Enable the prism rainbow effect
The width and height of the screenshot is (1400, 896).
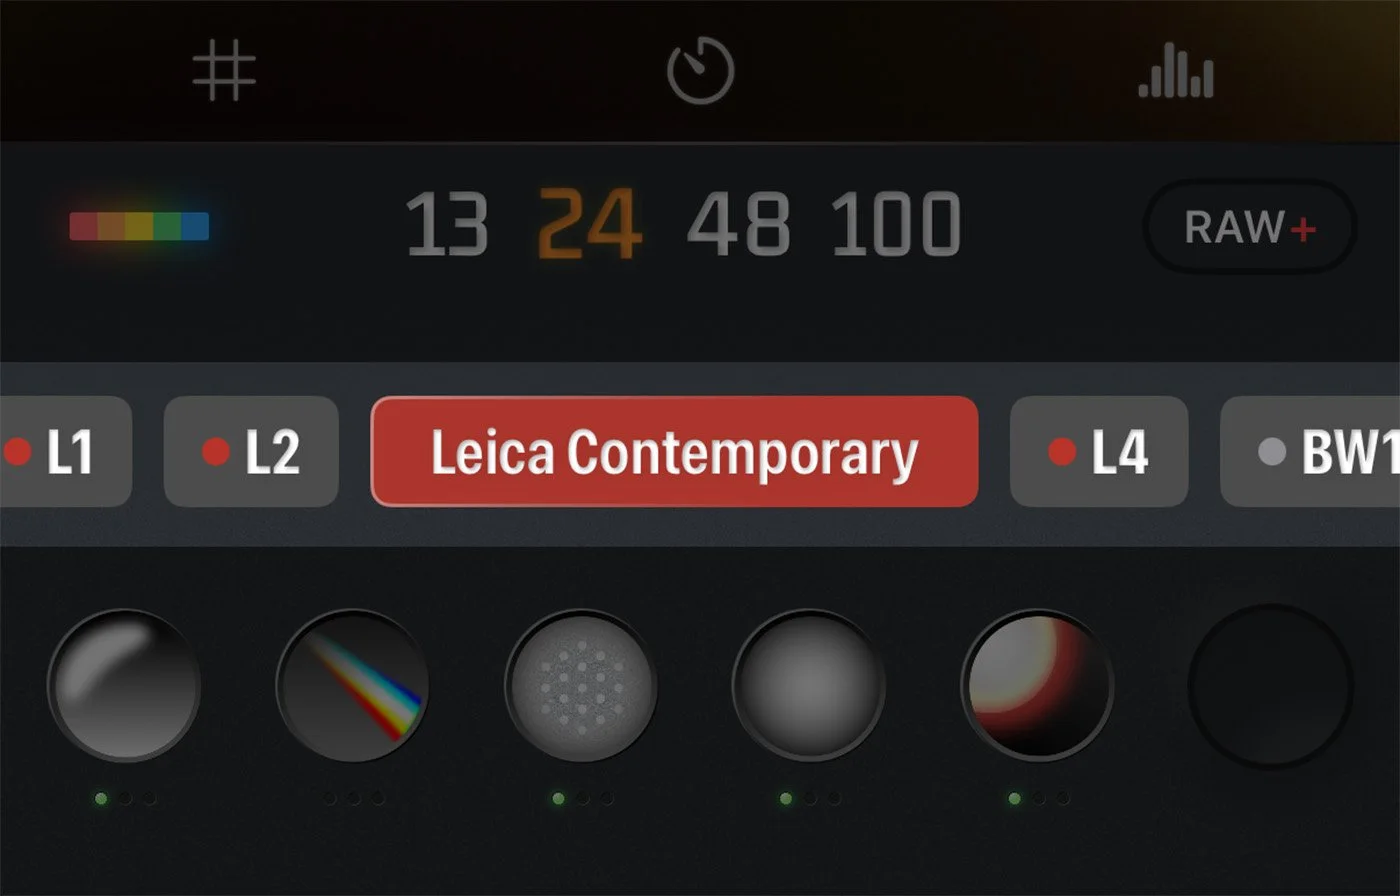click(353, 686)
